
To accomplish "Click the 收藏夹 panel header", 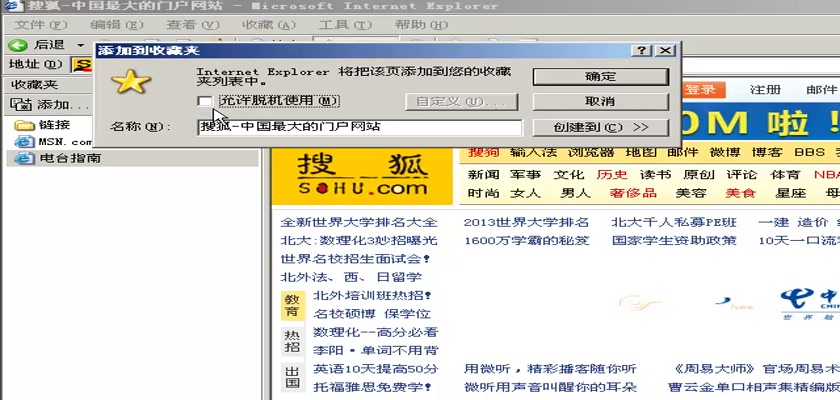I will 35,85.
